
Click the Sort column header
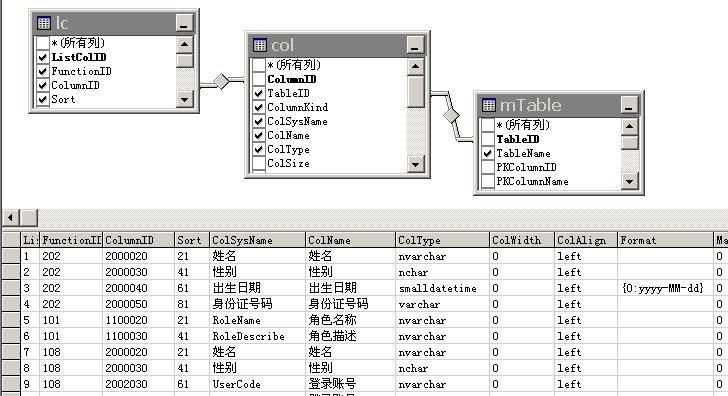[x=192, y=240]
